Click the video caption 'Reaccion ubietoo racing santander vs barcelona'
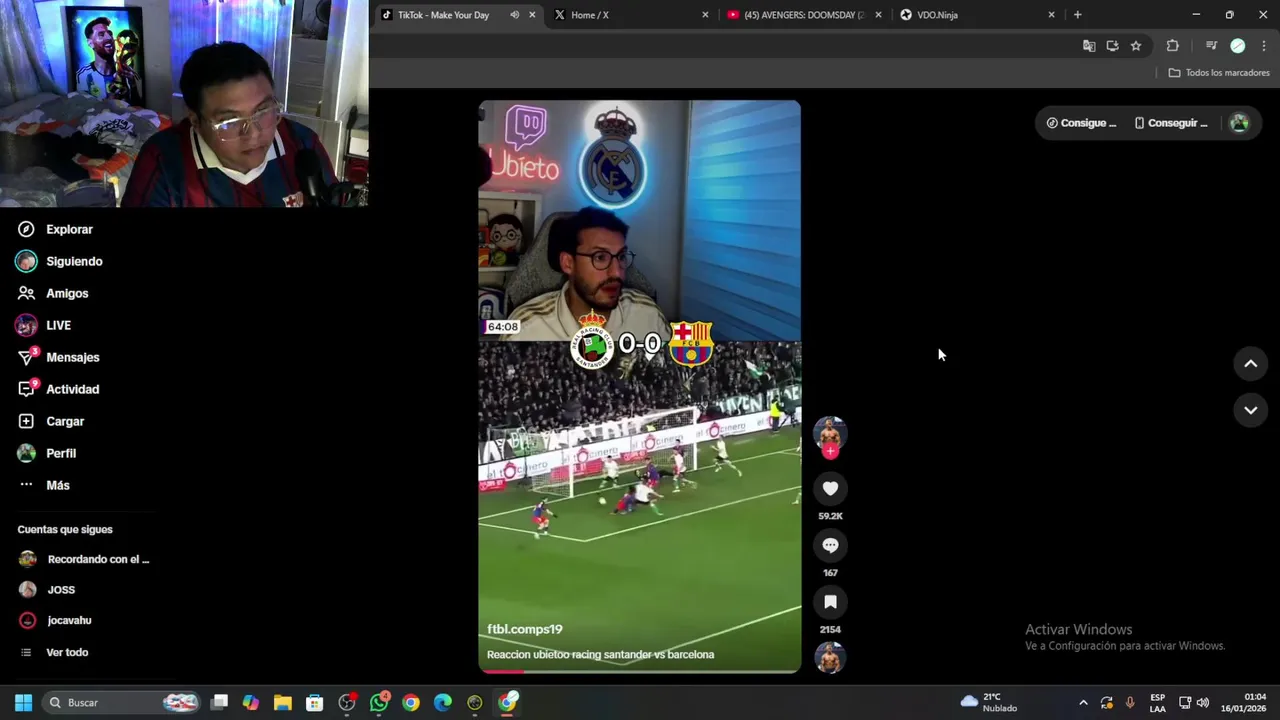Screen dimensions: 1280x720 600,654
